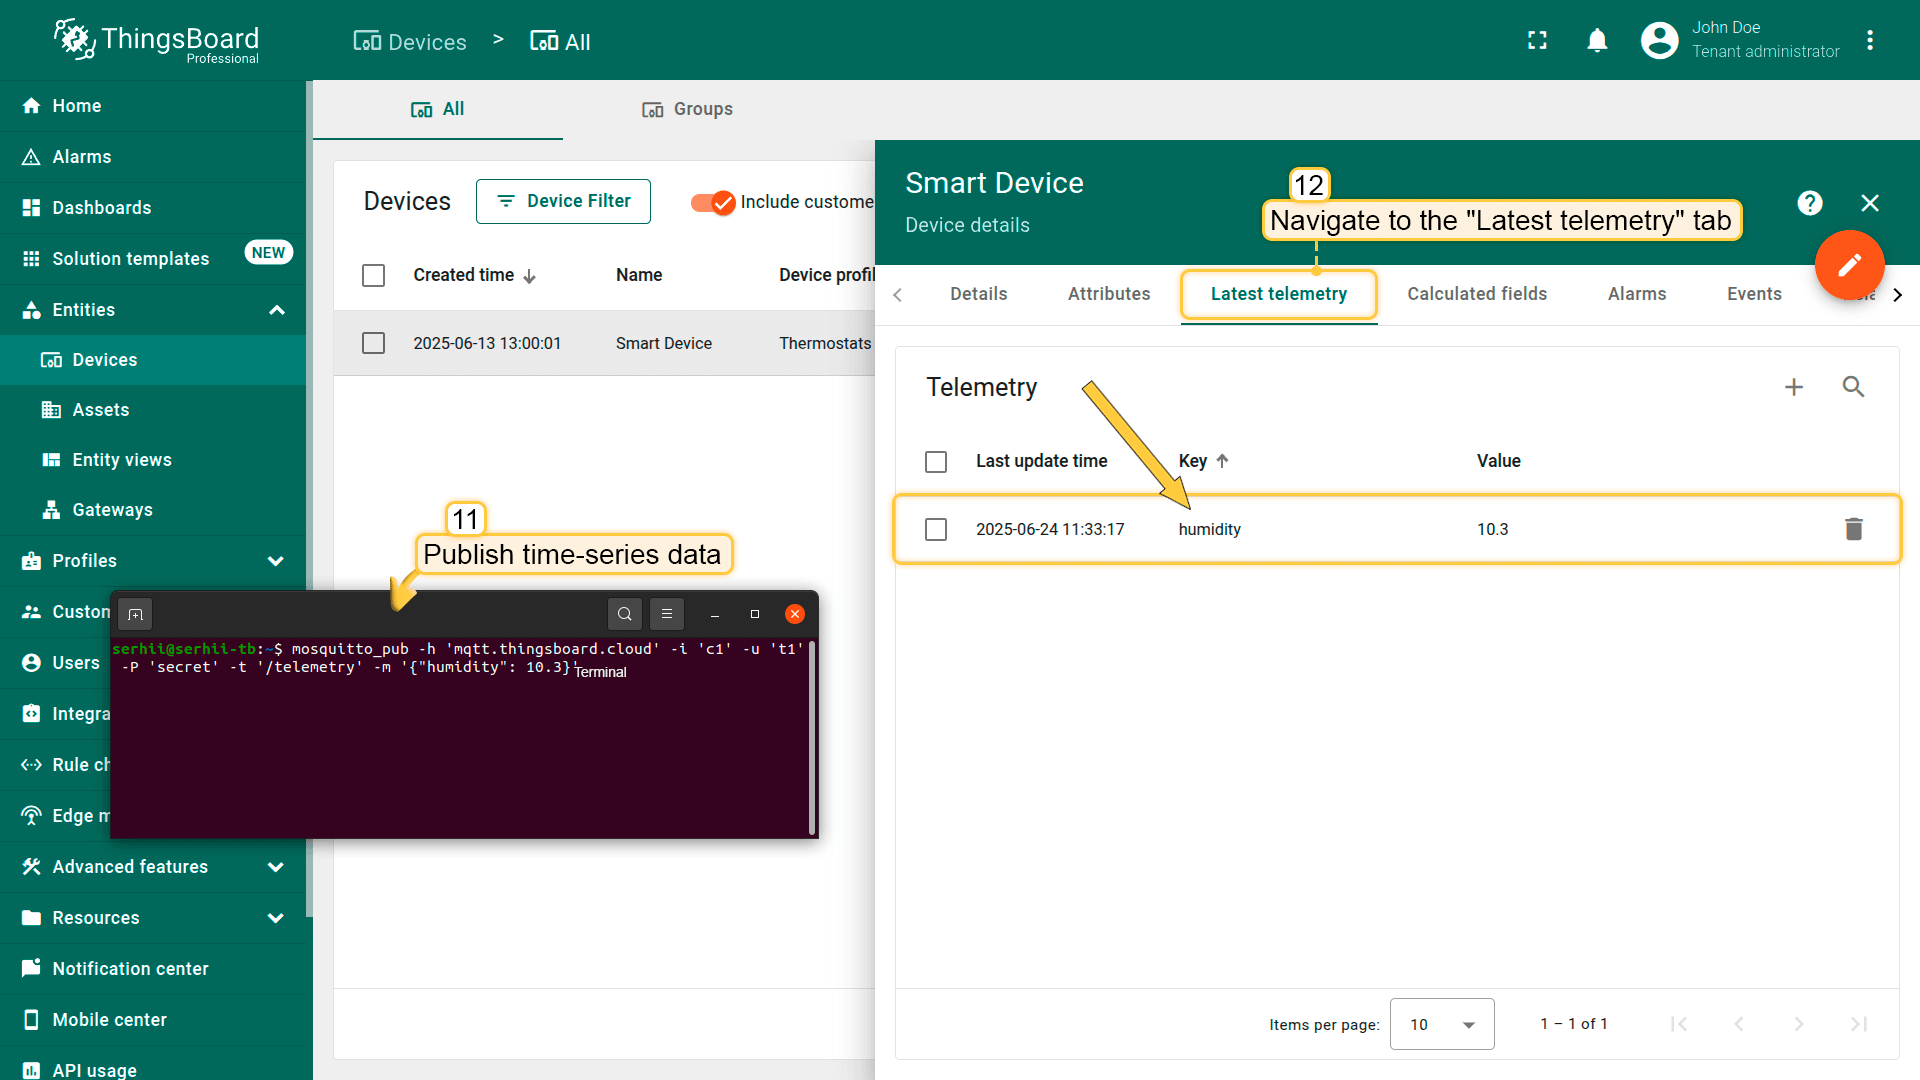Screen dimensions: 1920x1080
Task: Click the add telemetry plus icon
Action: [1794, 387]
